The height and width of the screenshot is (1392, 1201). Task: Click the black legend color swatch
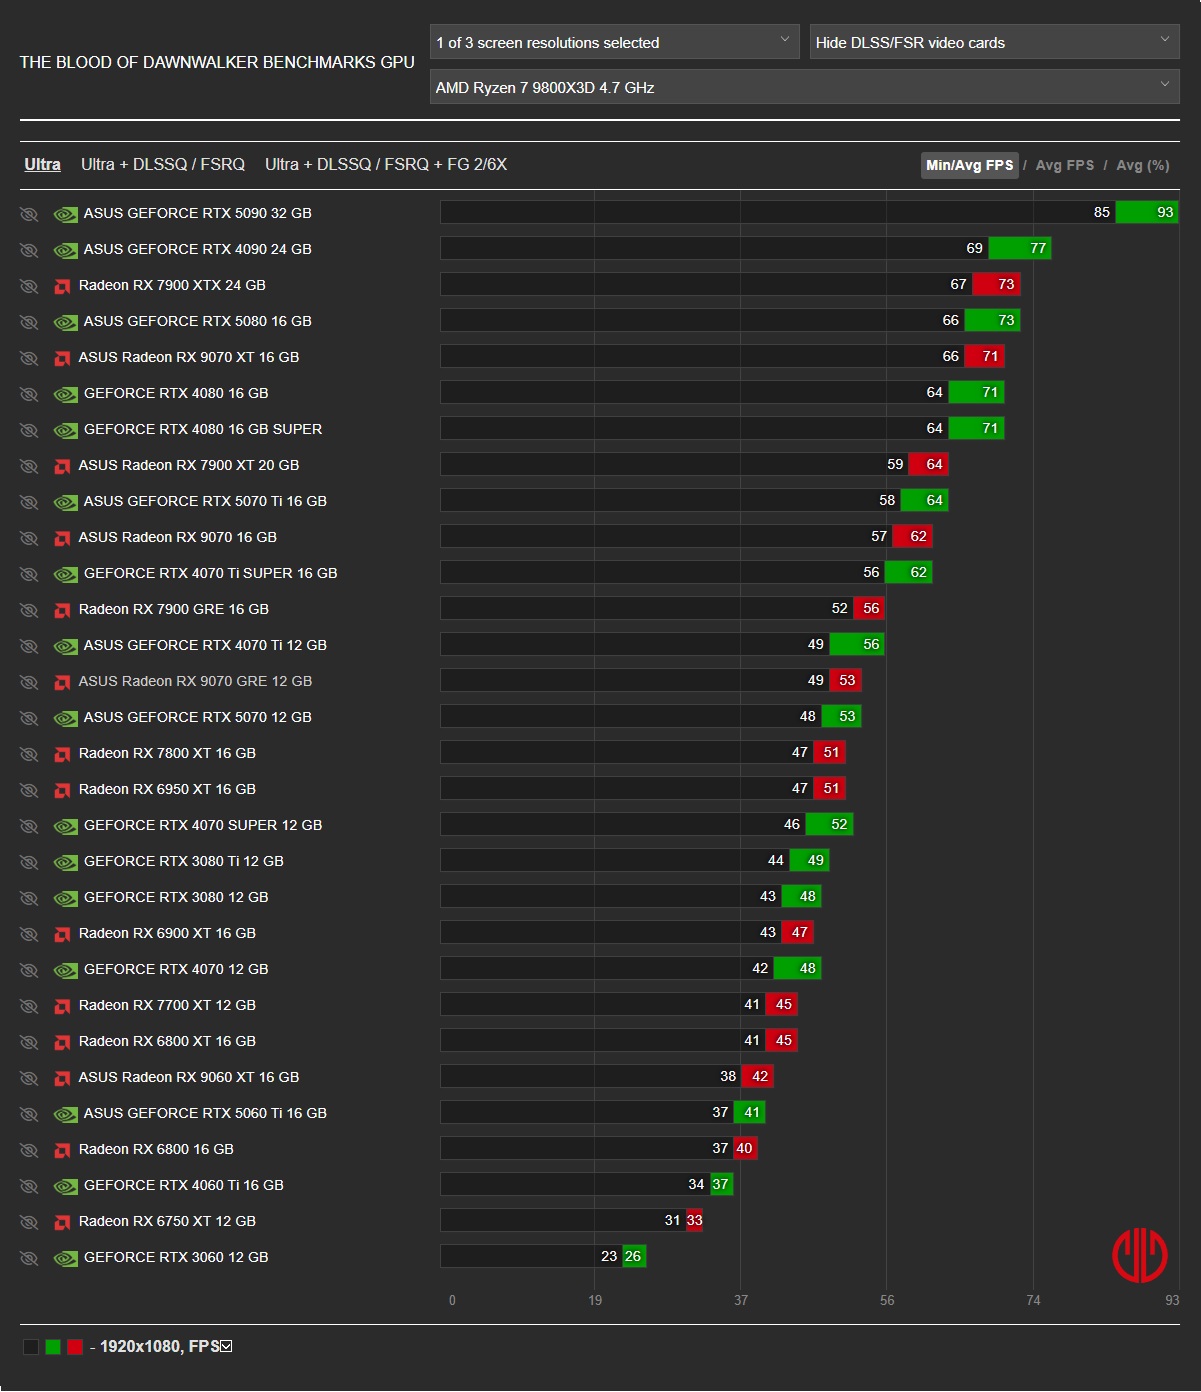point(31,1347)
